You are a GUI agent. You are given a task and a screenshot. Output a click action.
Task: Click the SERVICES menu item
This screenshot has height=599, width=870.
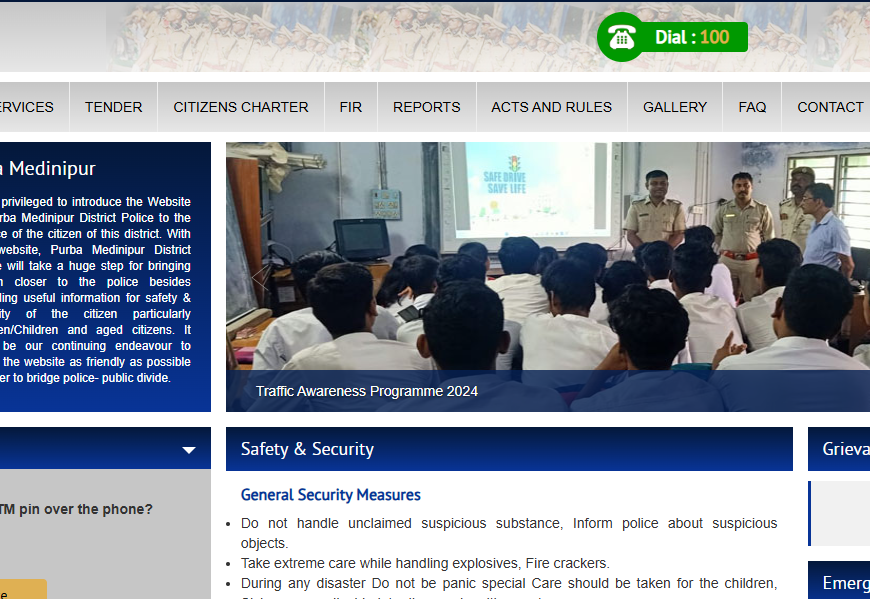point(27,107)
